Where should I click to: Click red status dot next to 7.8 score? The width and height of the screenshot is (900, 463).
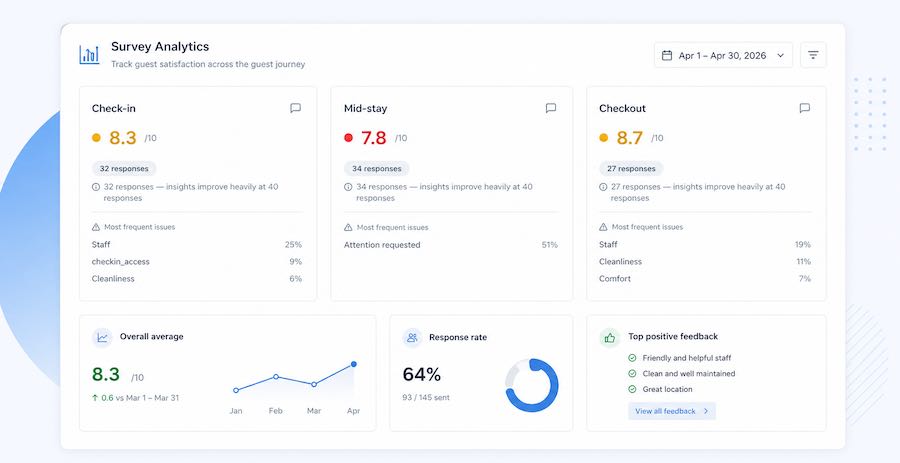pos(348,138)
